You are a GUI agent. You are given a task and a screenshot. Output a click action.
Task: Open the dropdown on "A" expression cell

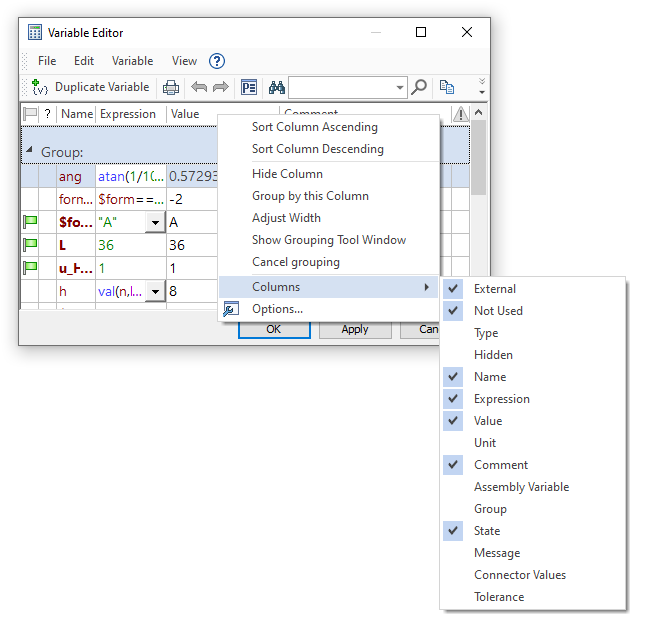coord(155,223)
